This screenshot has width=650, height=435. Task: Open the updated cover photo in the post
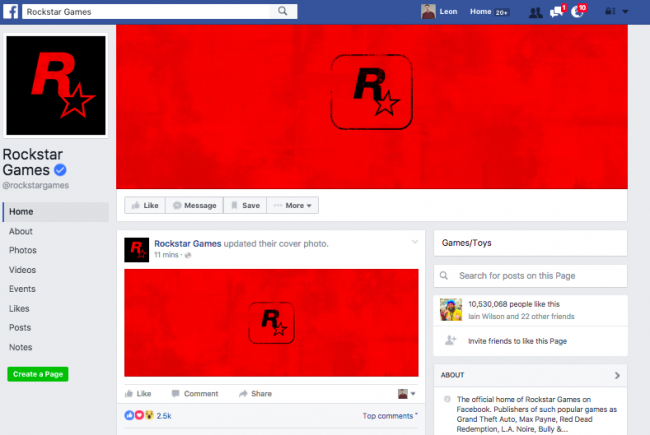[271, 323]
